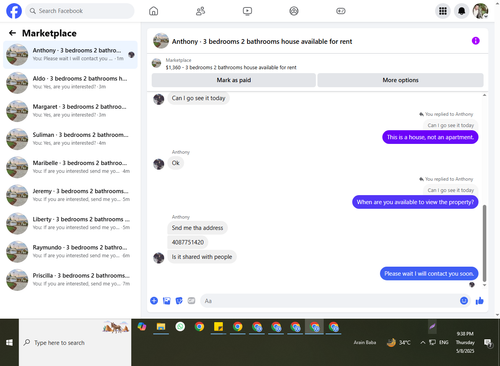Screen dimensions: 500x366
Task: Click the chat header listing thumbnail
Action: (x=161, y=41)
